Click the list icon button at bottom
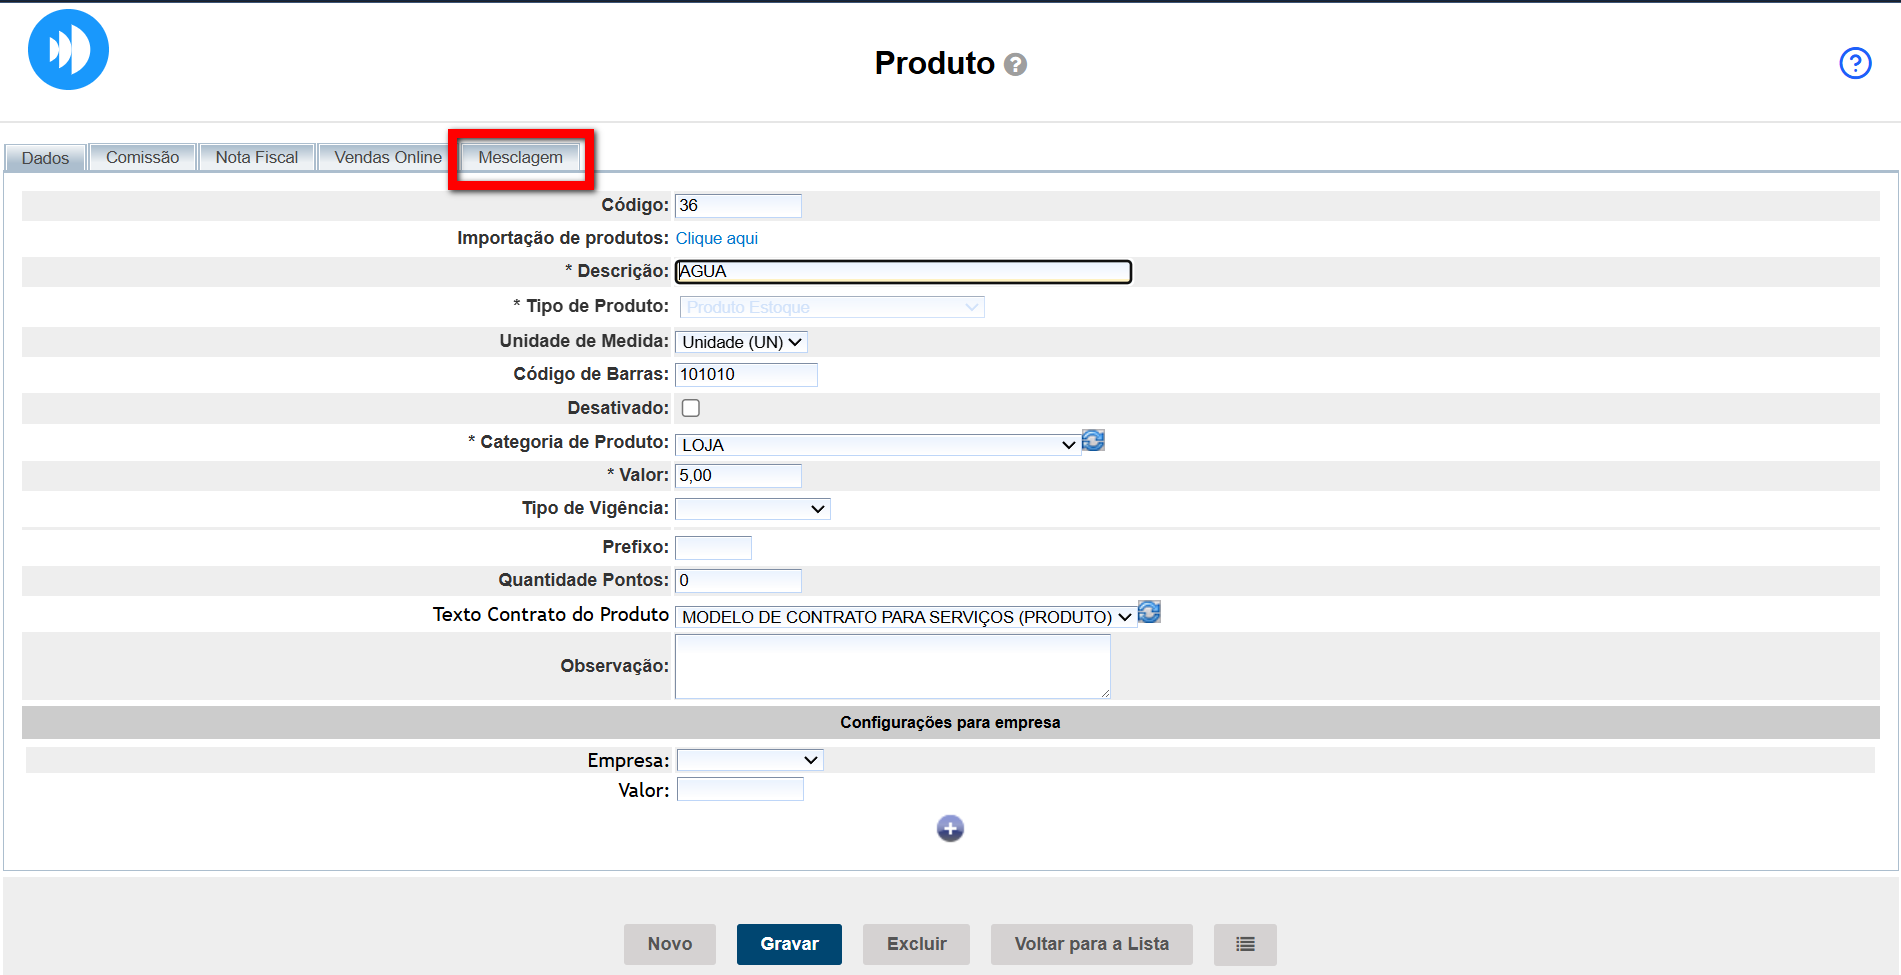Image resolution: width=1901 pixels, height=975 pixels. point(1244,944)
